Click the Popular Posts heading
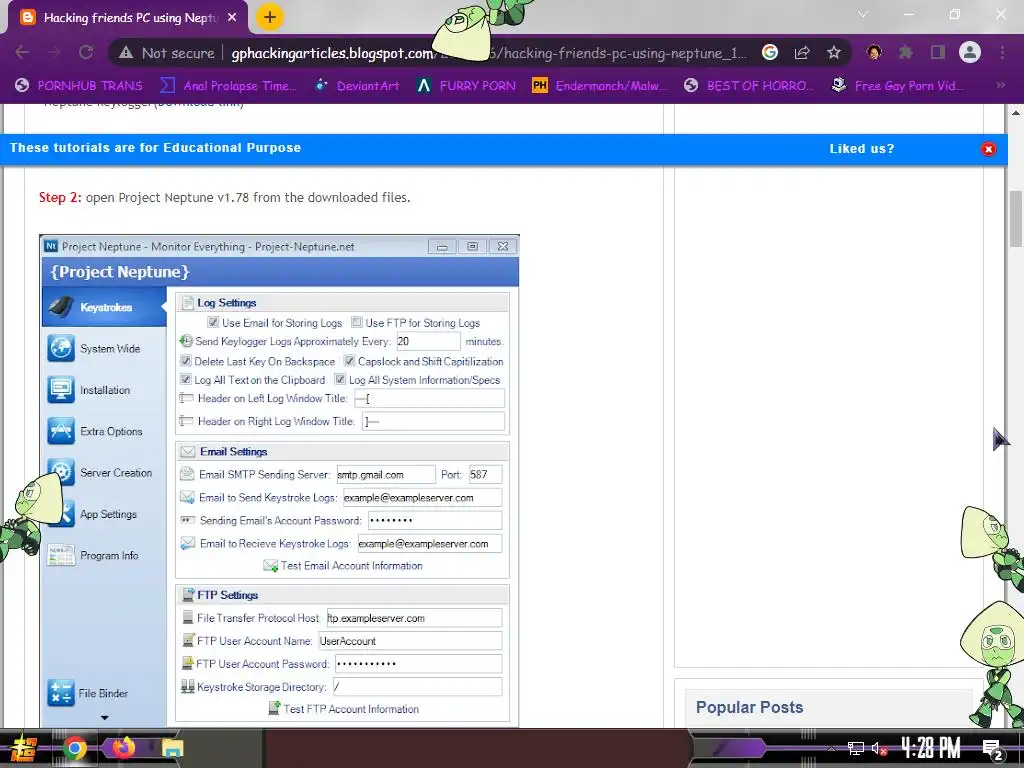This screenshot has width=1024, height=768. tap(749, 707)
